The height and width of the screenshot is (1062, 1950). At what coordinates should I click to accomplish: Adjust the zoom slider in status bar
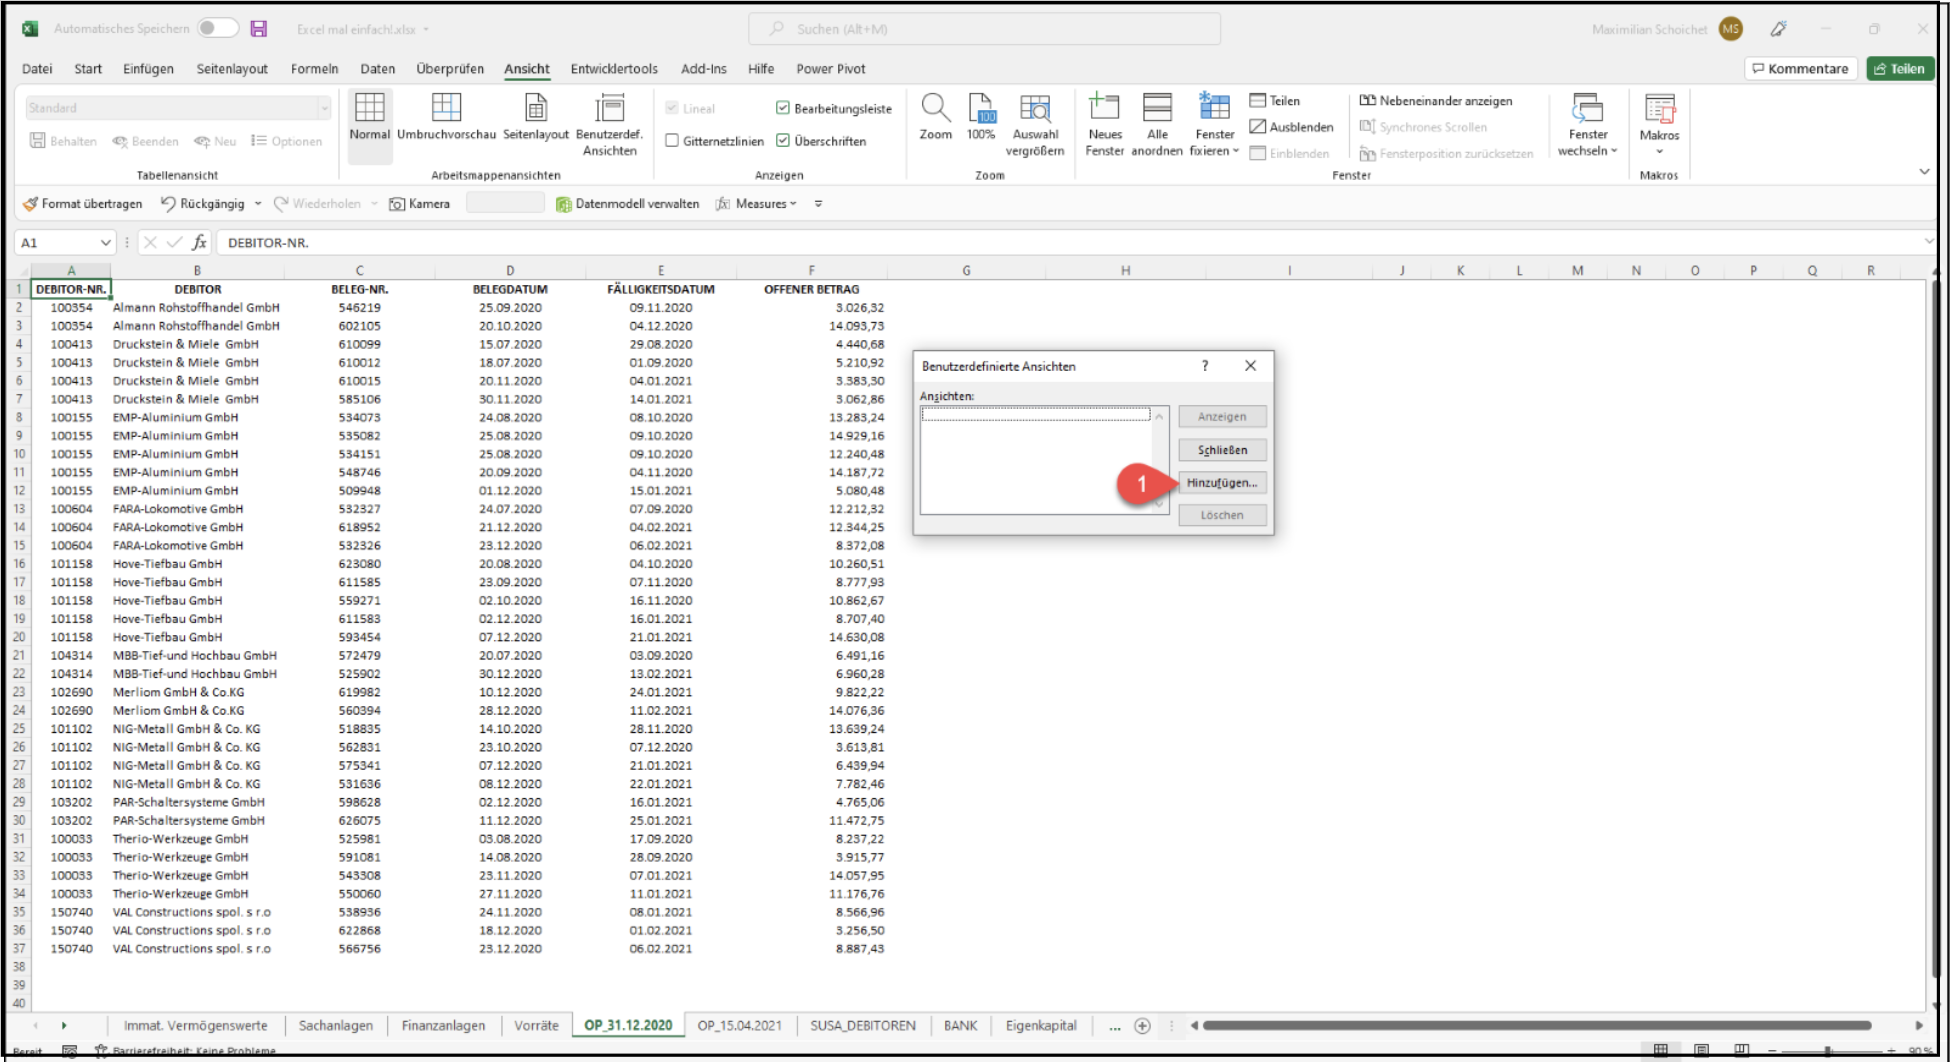(1828, 1051)
